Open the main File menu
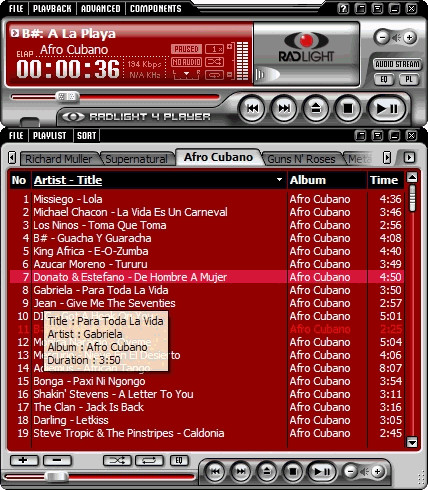The width and height of the screenshot is (428, 490). point(16,8)
